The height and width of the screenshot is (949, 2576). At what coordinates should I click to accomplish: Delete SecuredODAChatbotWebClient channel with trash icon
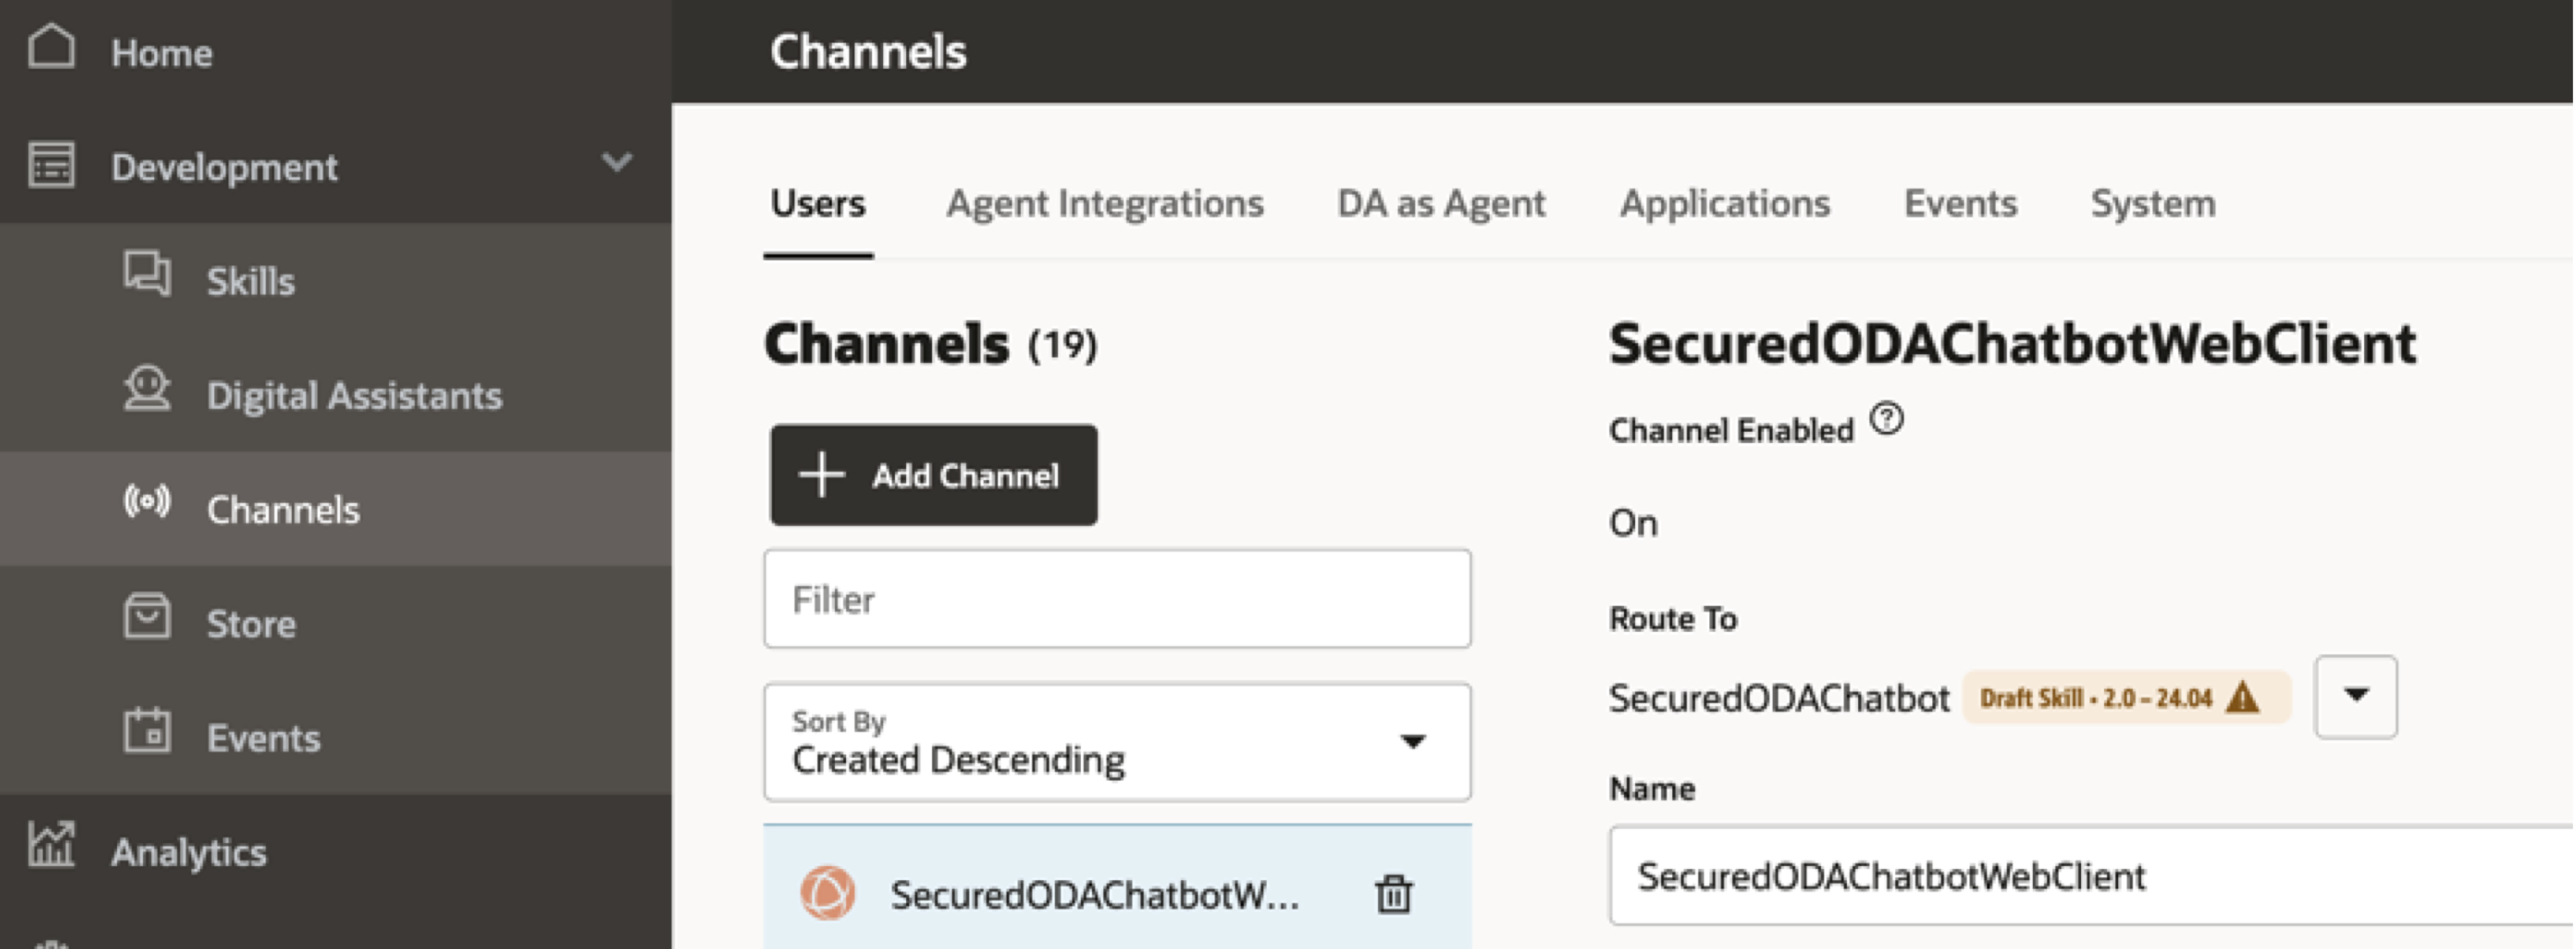click(x=1393, y=894)
